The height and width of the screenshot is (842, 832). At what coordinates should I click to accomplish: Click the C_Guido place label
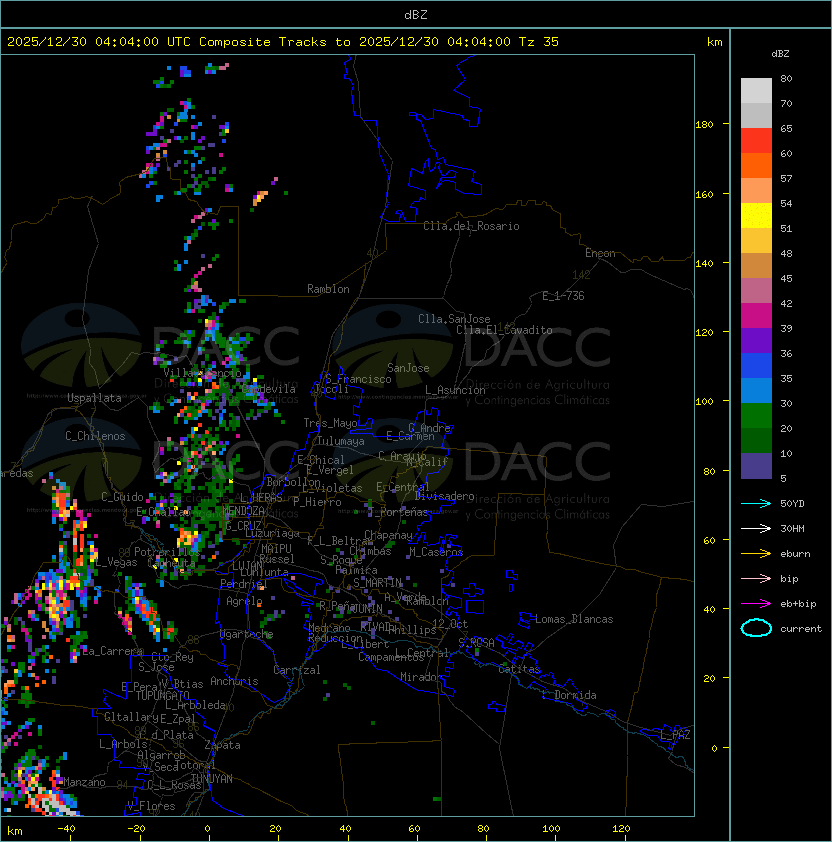(122, 497)
